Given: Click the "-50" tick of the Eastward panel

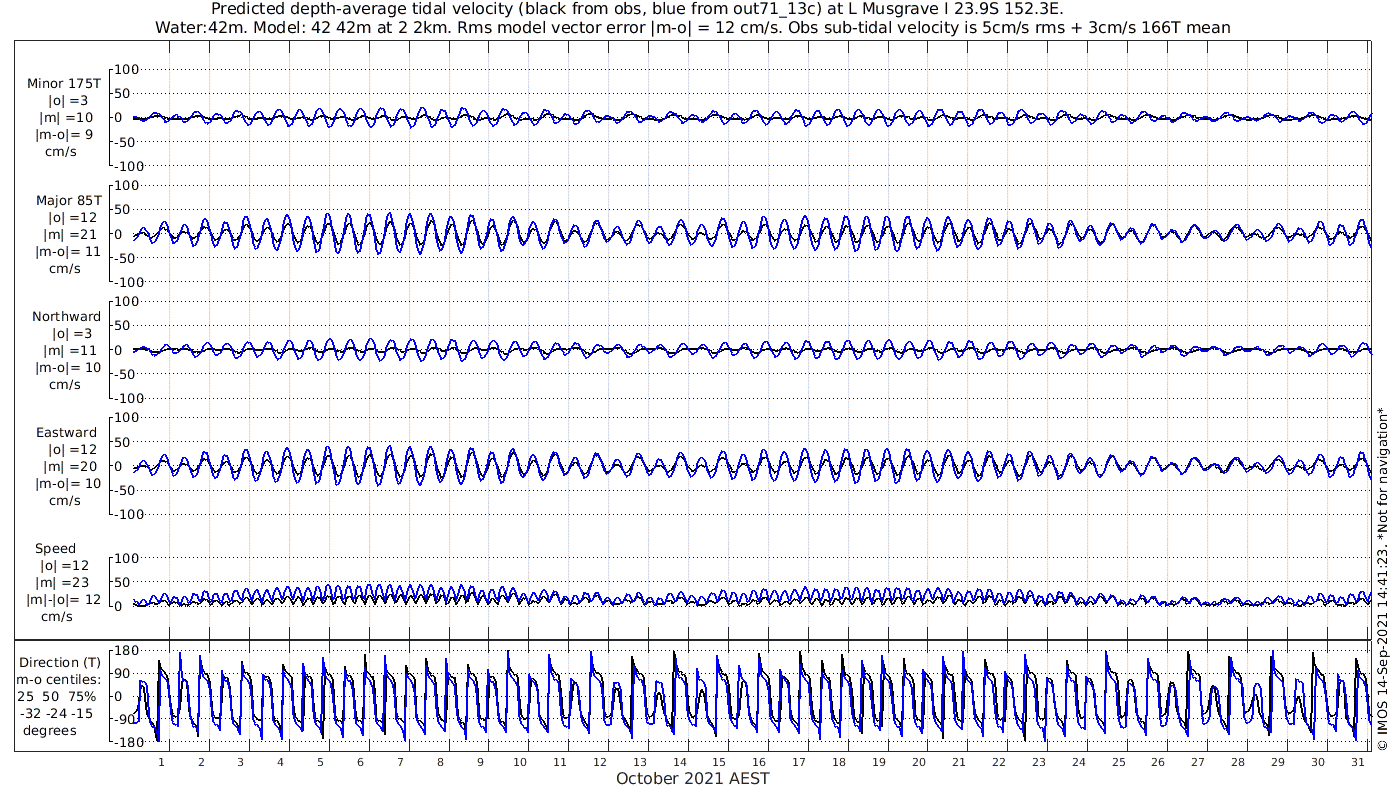Looking at the screenshot, I should click(126, 490).
